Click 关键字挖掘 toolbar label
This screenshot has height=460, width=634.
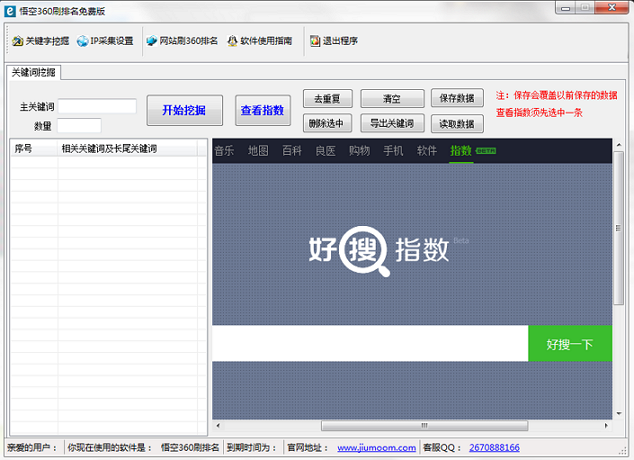point(47,41)
